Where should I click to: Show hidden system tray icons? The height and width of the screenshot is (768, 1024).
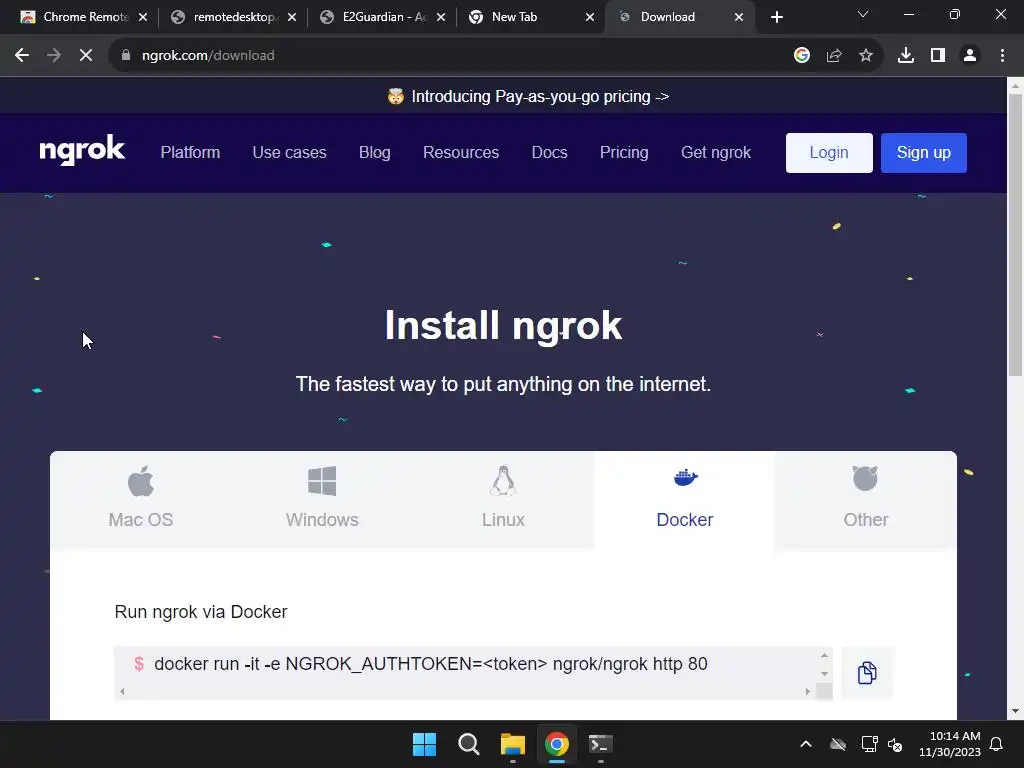[x=806, y=744]
